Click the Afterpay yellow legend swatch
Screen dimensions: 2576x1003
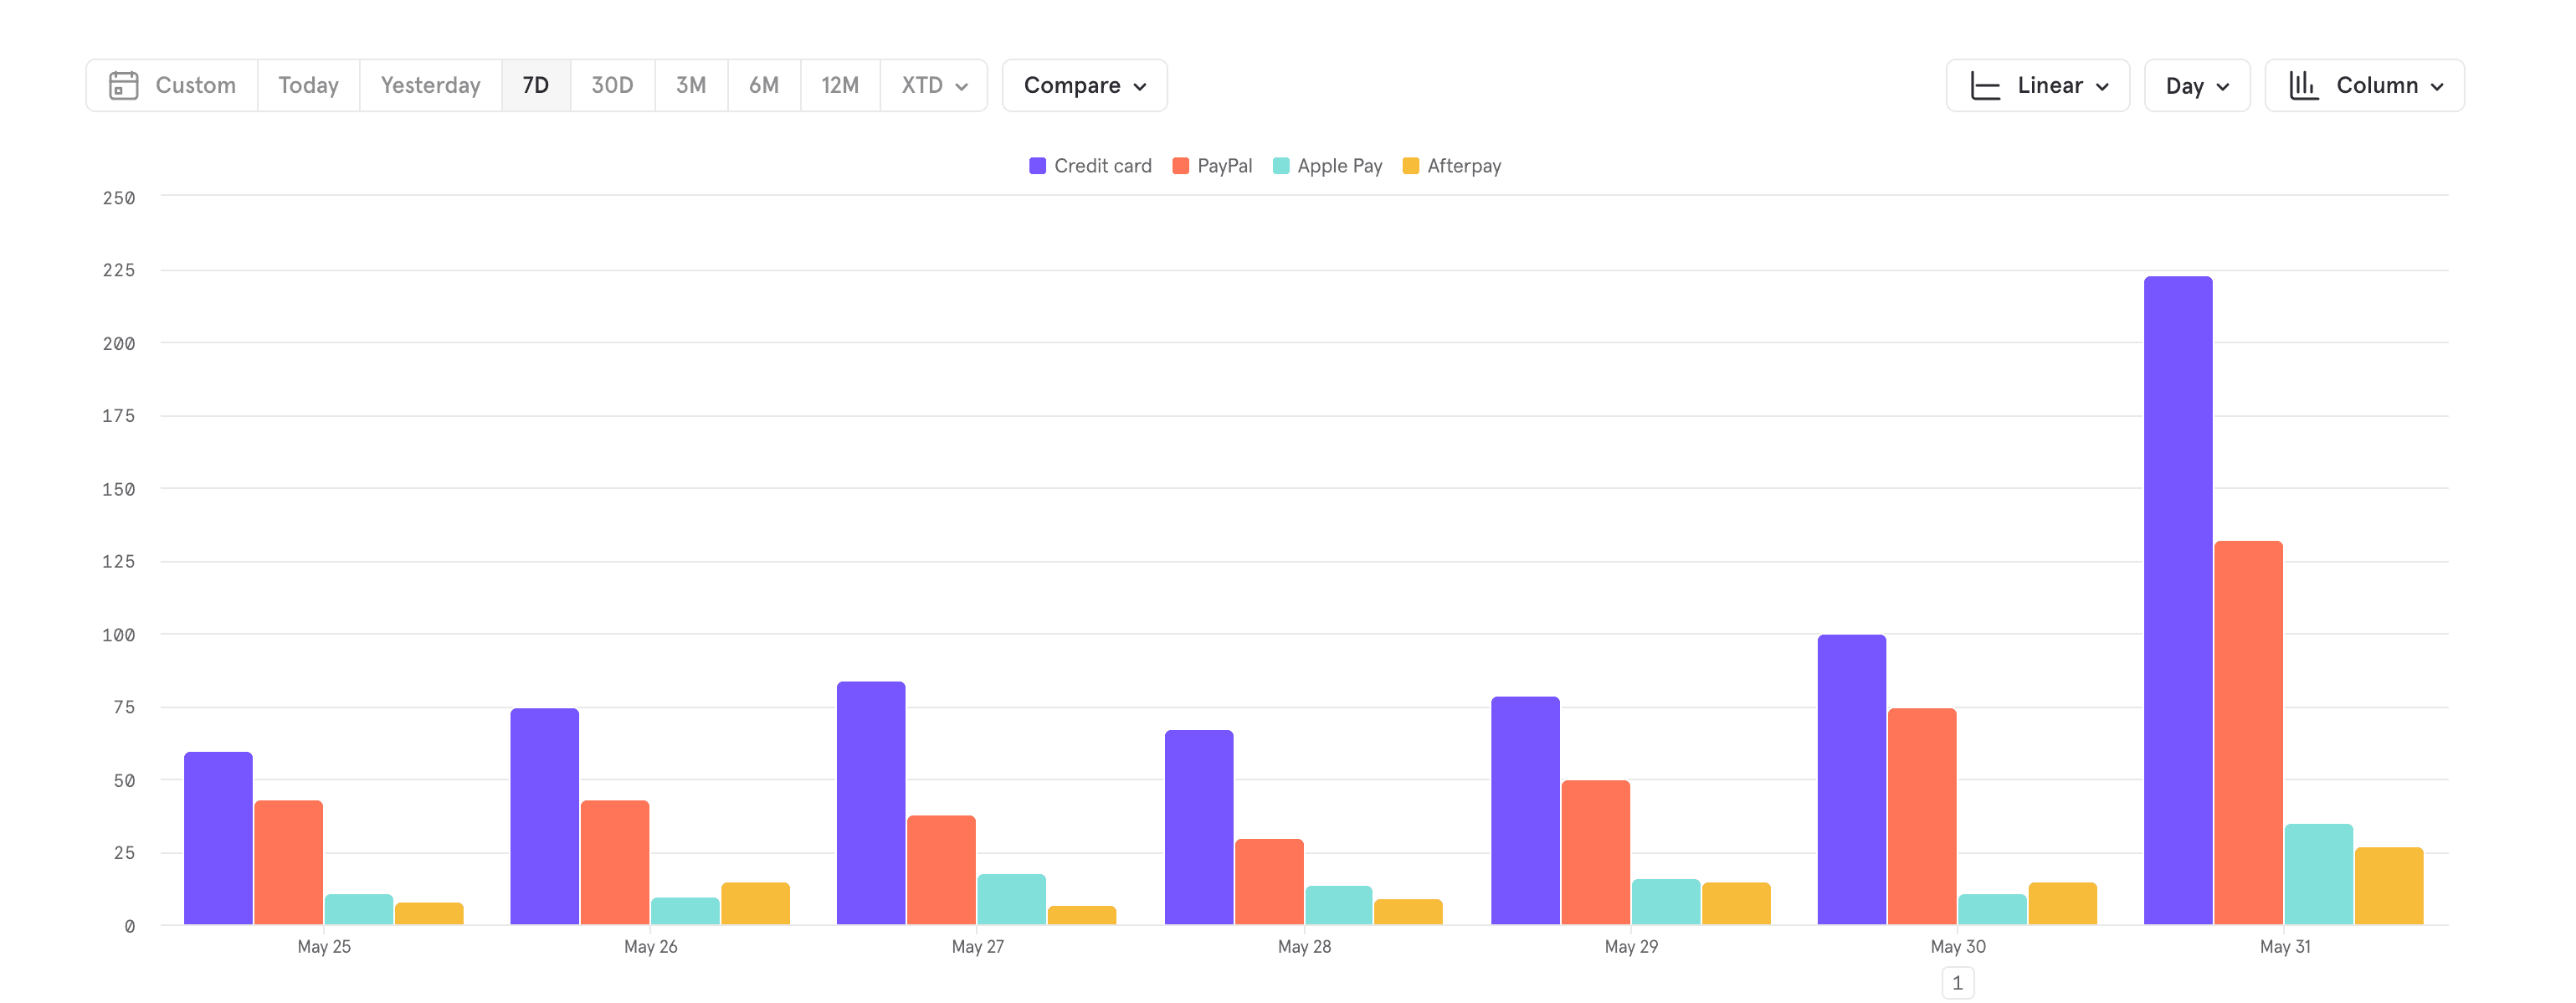[x=1410, y=165]
